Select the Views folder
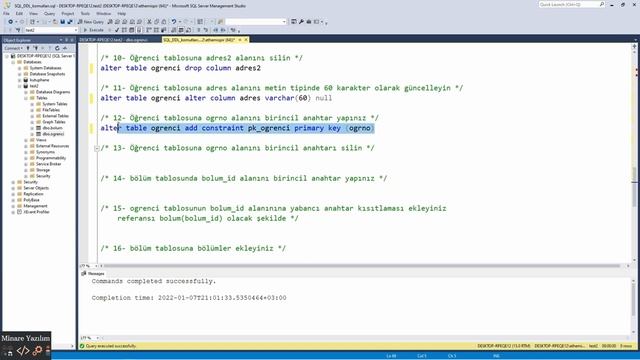Screen dimensions: 640x360 [x=41, y=140]
